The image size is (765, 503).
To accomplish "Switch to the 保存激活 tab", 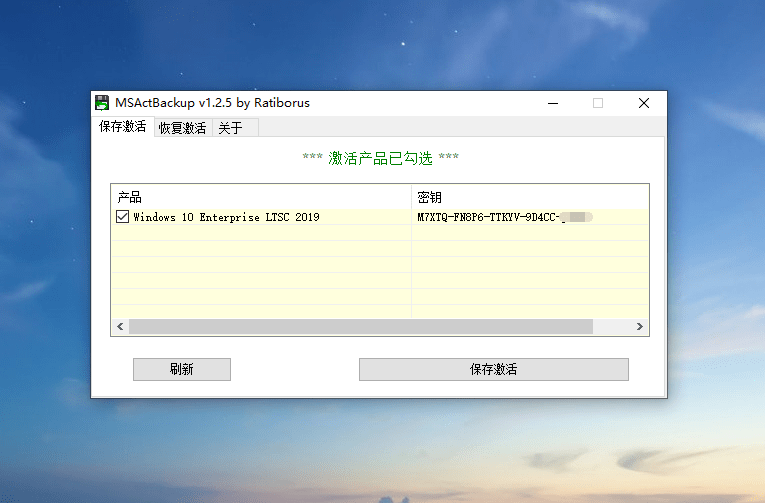I will [122, 127].
